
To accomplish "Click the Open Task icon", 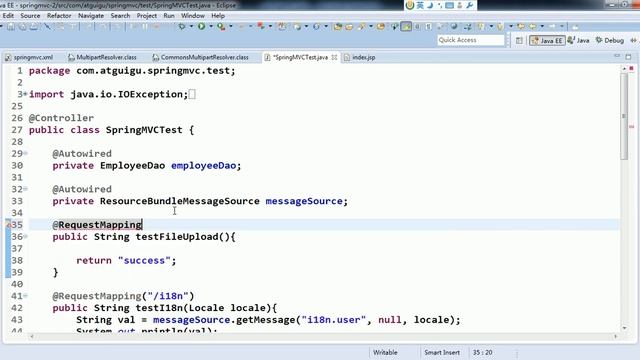I will [x=349, y=27].
